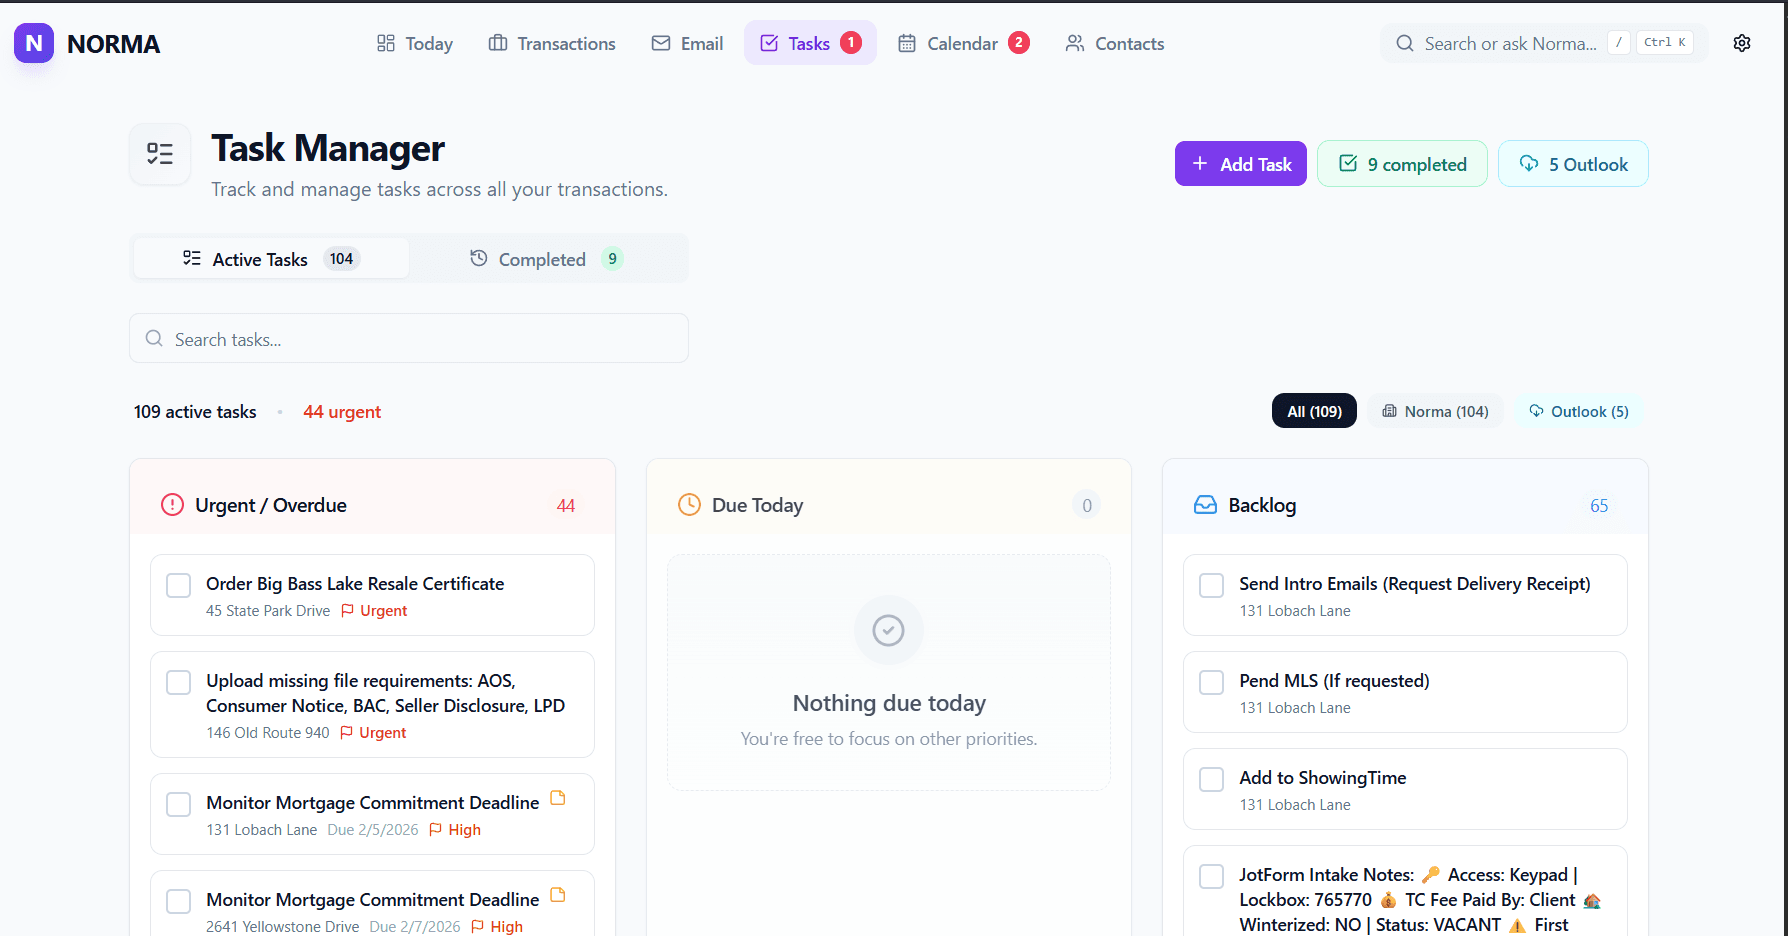Click the NORMA logo icon

coord(33,43)
